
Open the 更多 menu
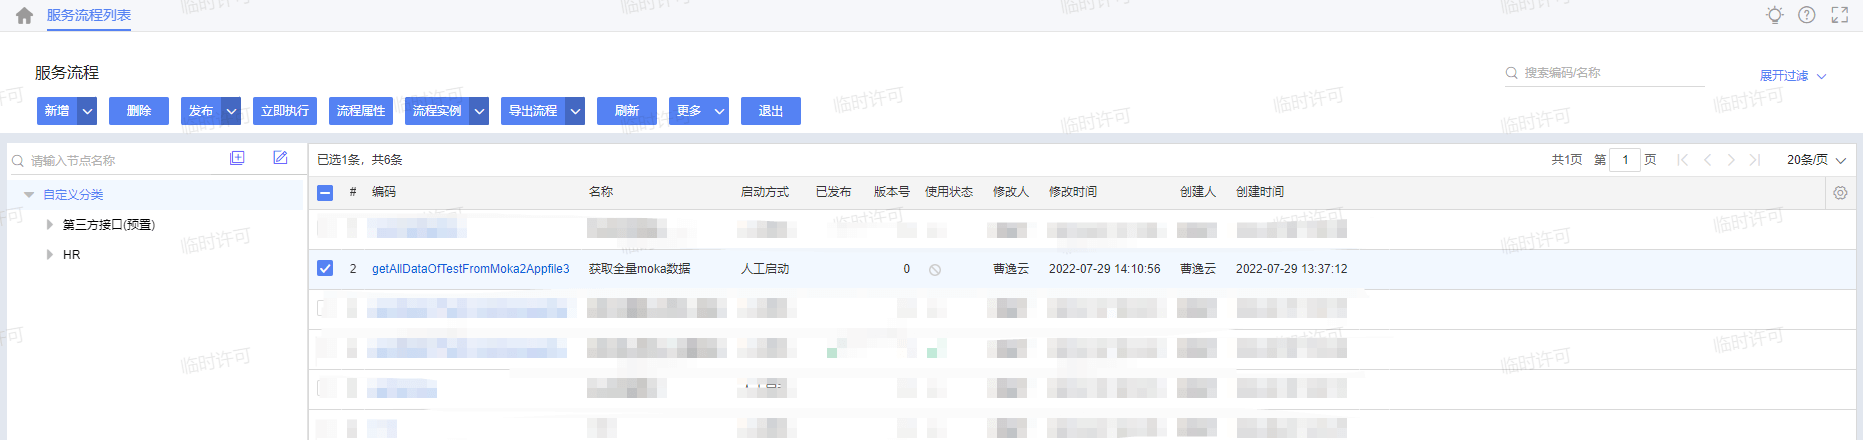699,111
